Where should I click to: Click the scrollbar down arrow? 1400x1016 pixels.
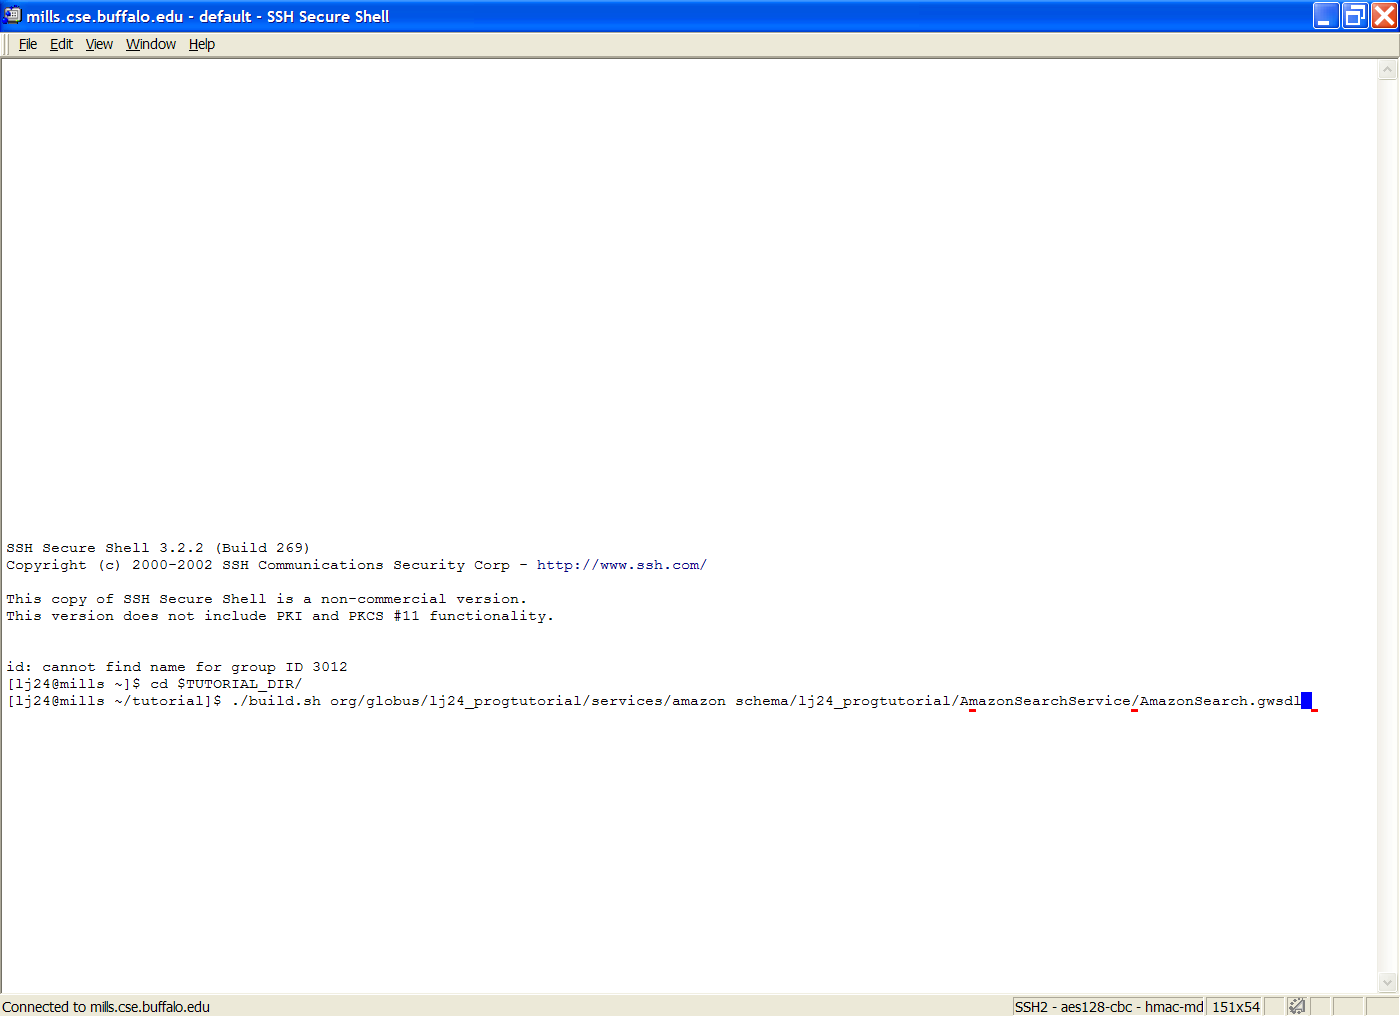pyautogui.click(x=1387, y=982)
